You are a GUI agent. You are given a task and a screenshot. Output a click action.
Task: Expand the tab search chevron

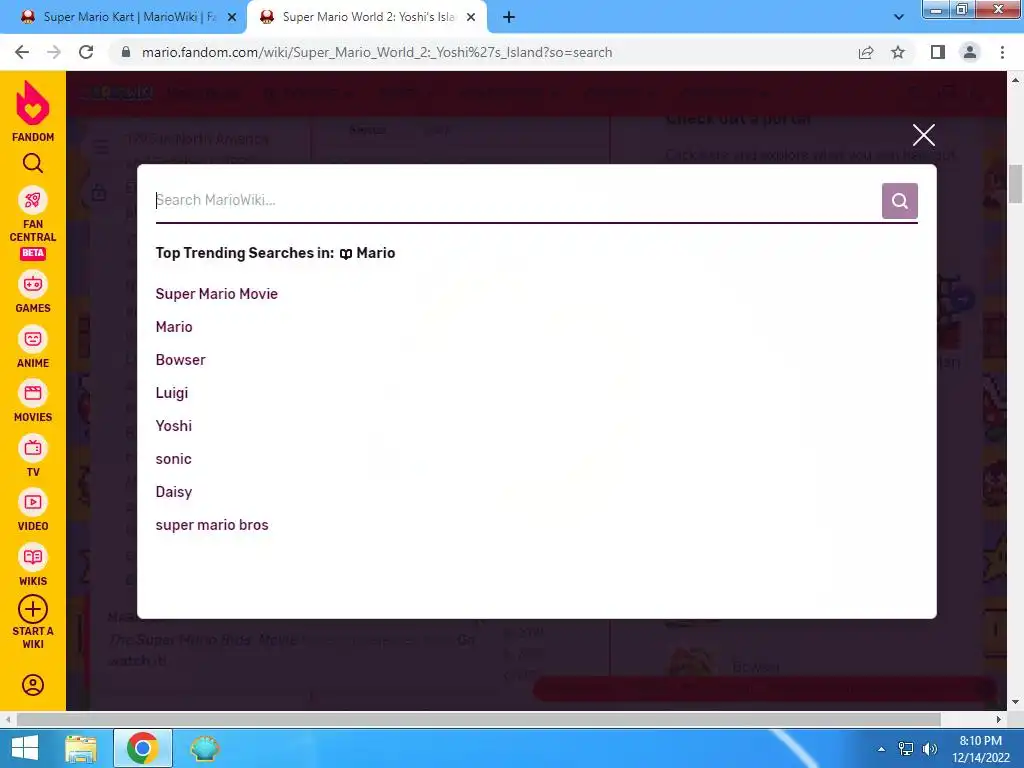tap(899, 17)
